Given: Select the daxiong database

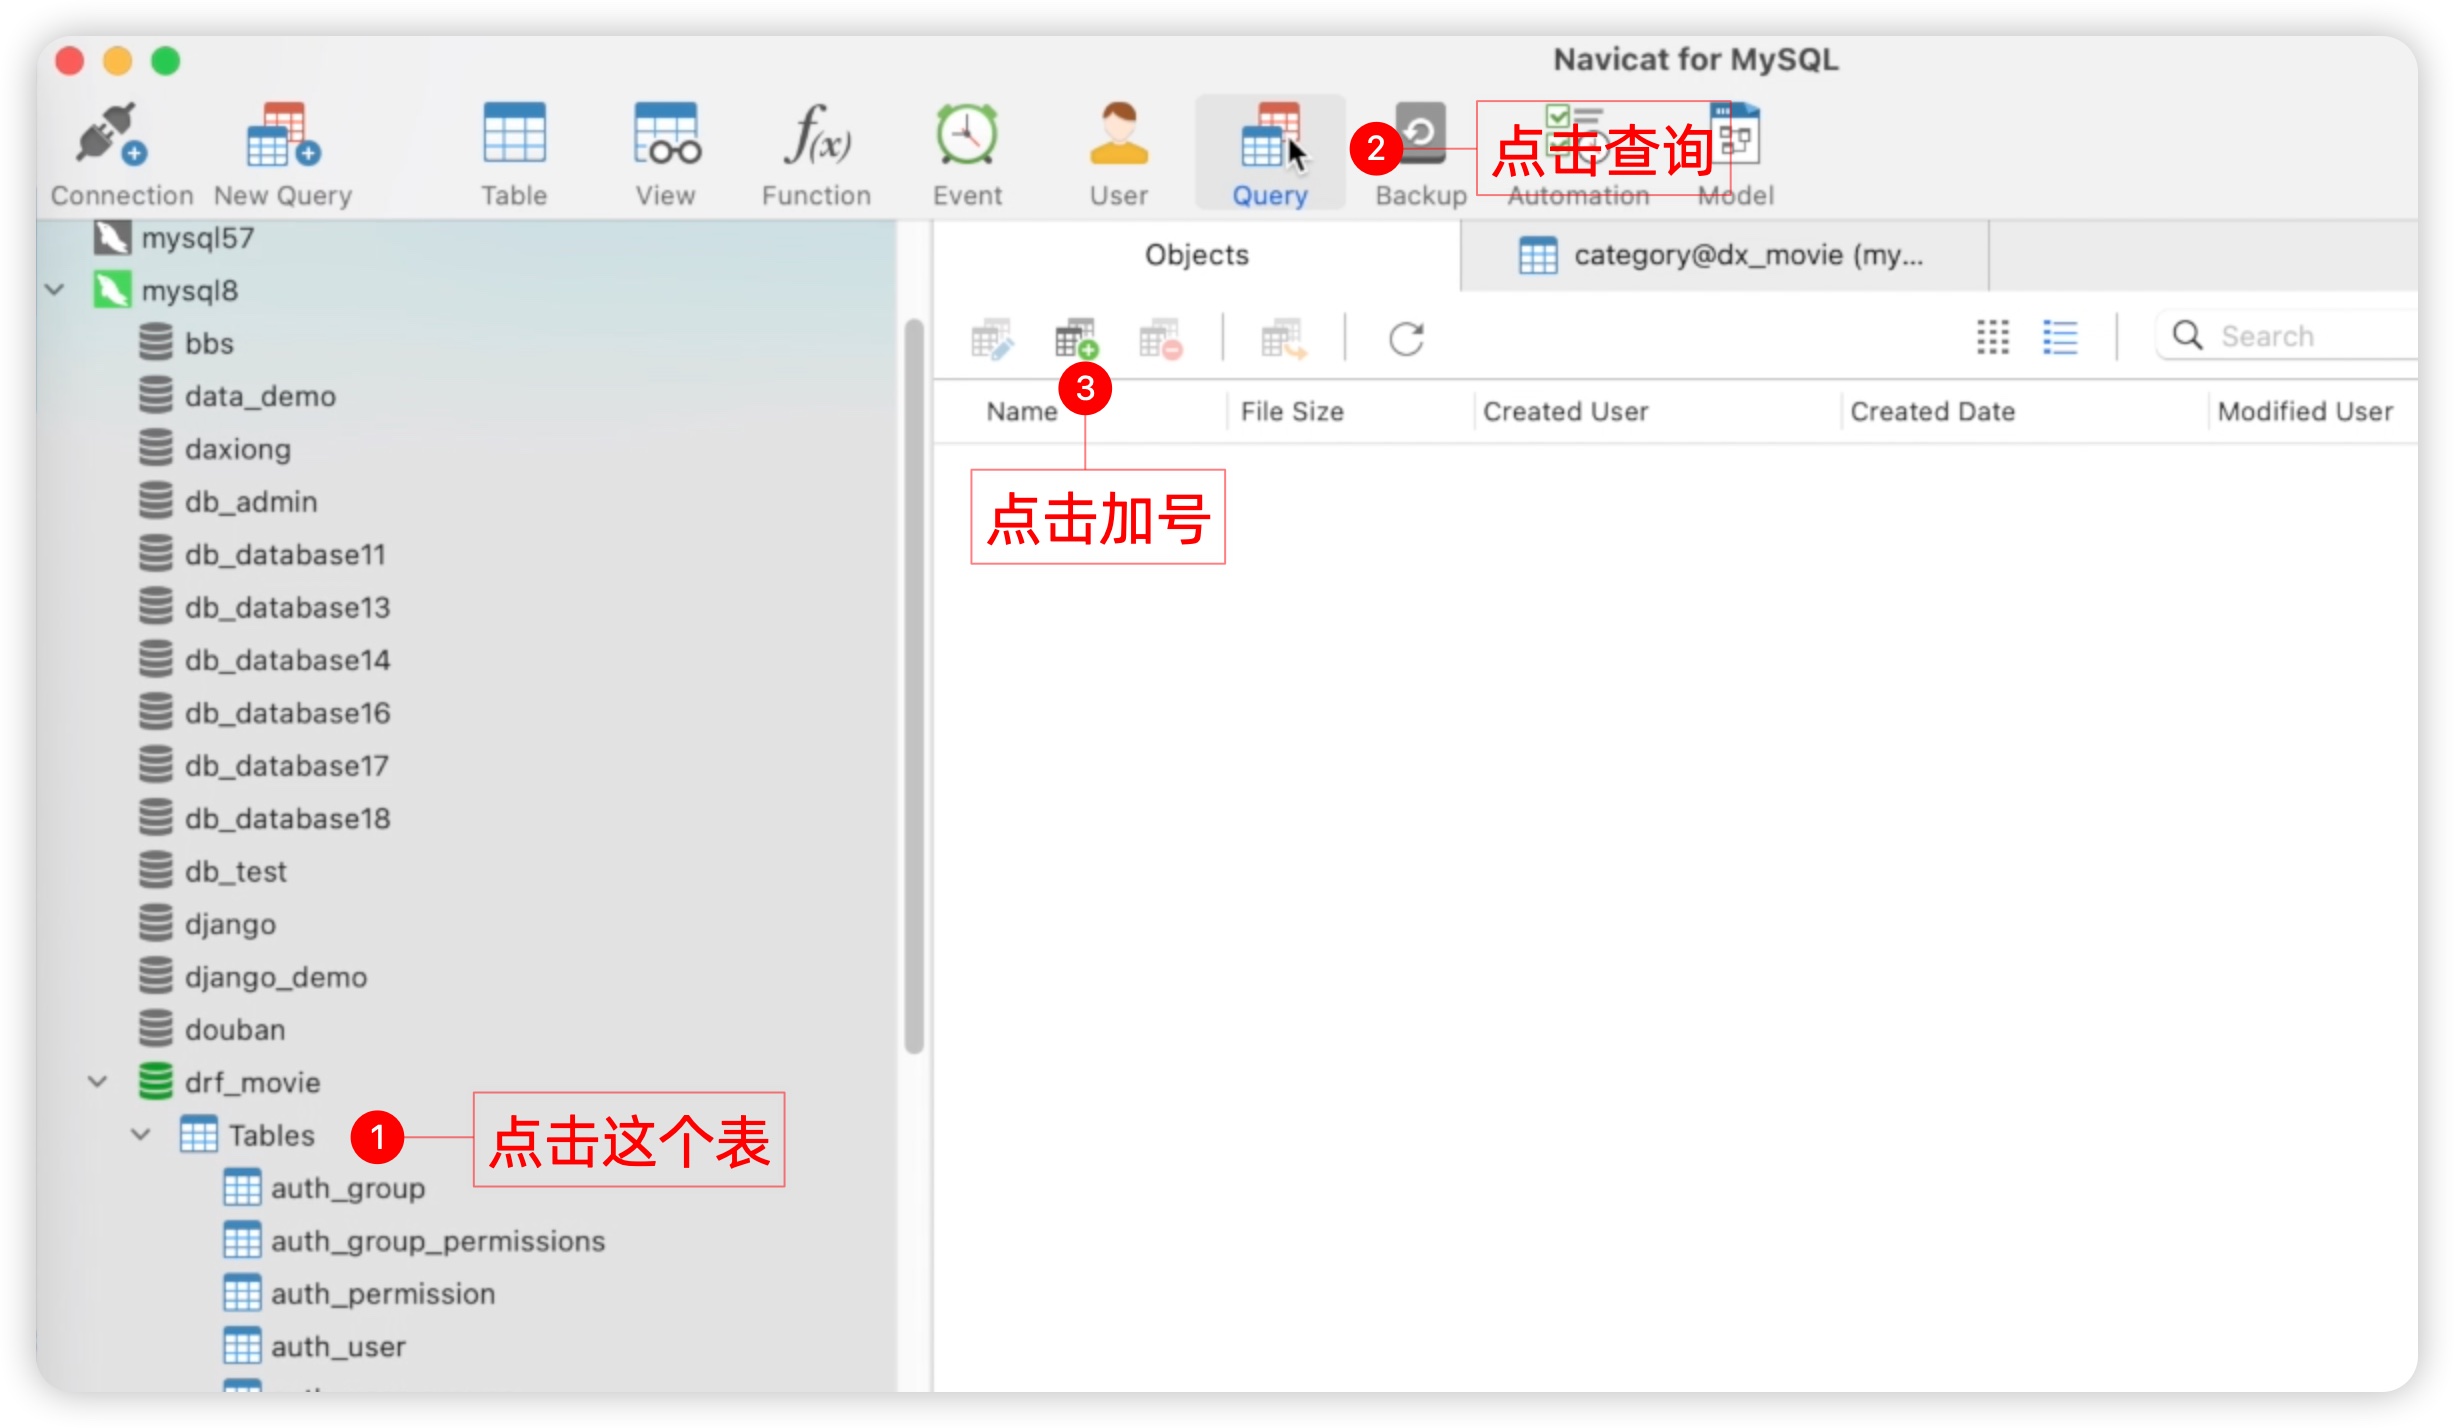Looking at the screenshot, I should tap(215, 449).
